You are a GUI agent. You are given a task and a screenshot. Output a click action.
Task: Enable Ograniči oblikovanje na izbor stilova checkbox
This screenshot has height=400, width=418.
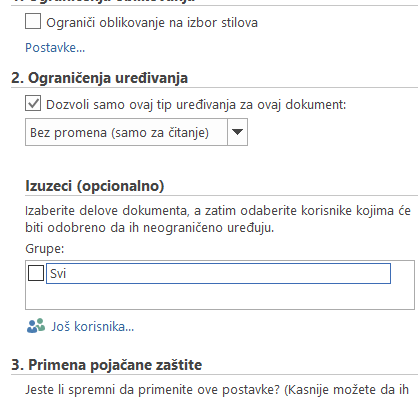coord(33,21)
